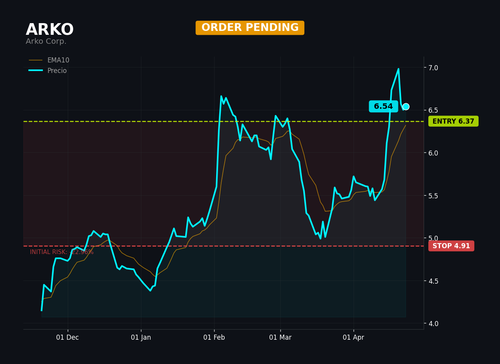Screen dimensions: 500x364
Task: Click the ARKO ticker title
Action: [x=50, y=29]
